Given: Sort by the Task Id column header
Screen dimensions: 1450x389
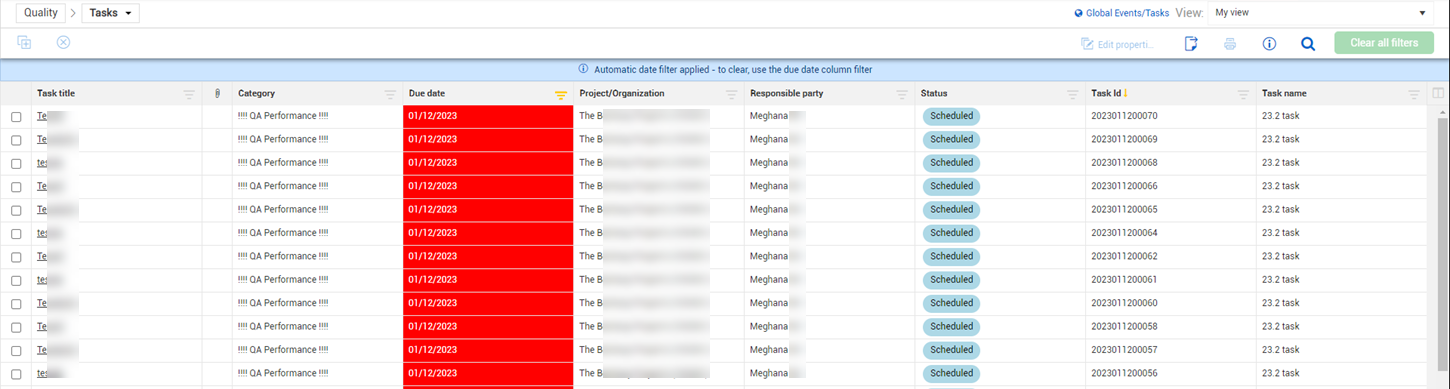Looking at the screenshot, I should [x=1107, y=93].
